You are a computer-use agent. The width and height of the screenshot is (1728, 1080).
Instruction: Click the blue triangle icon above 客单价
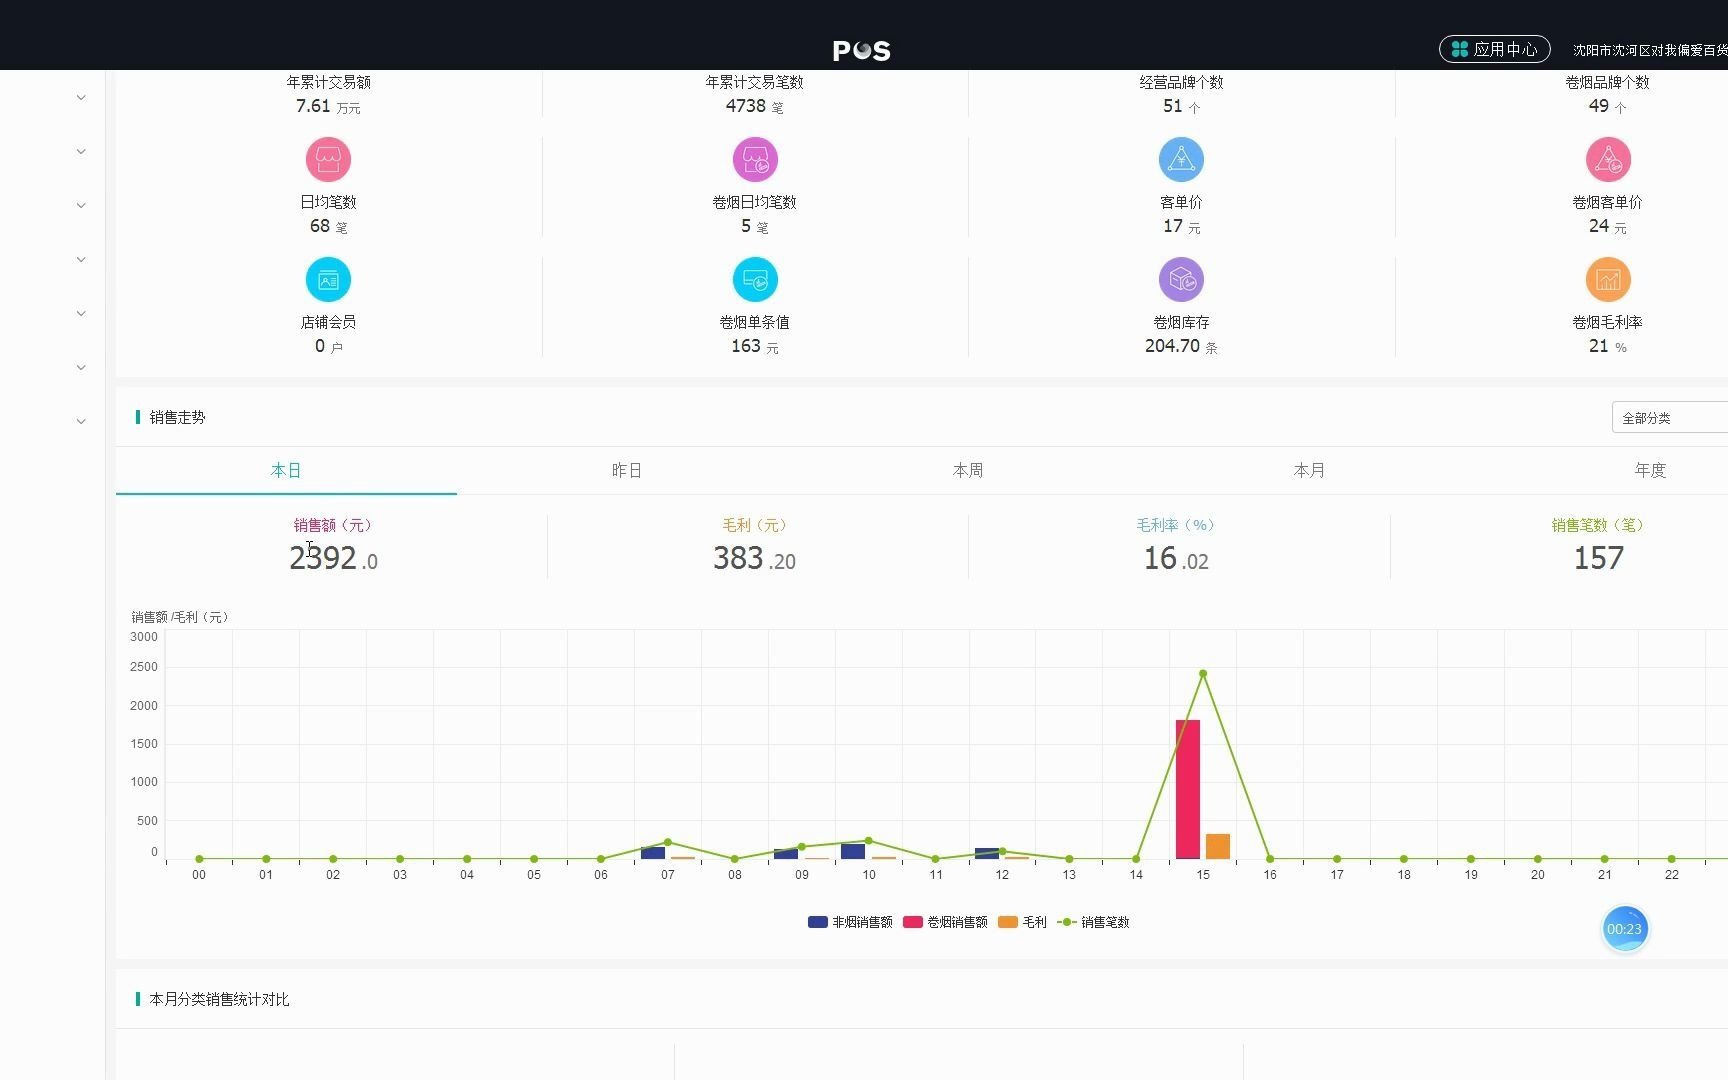click(x=1181, y=159)
